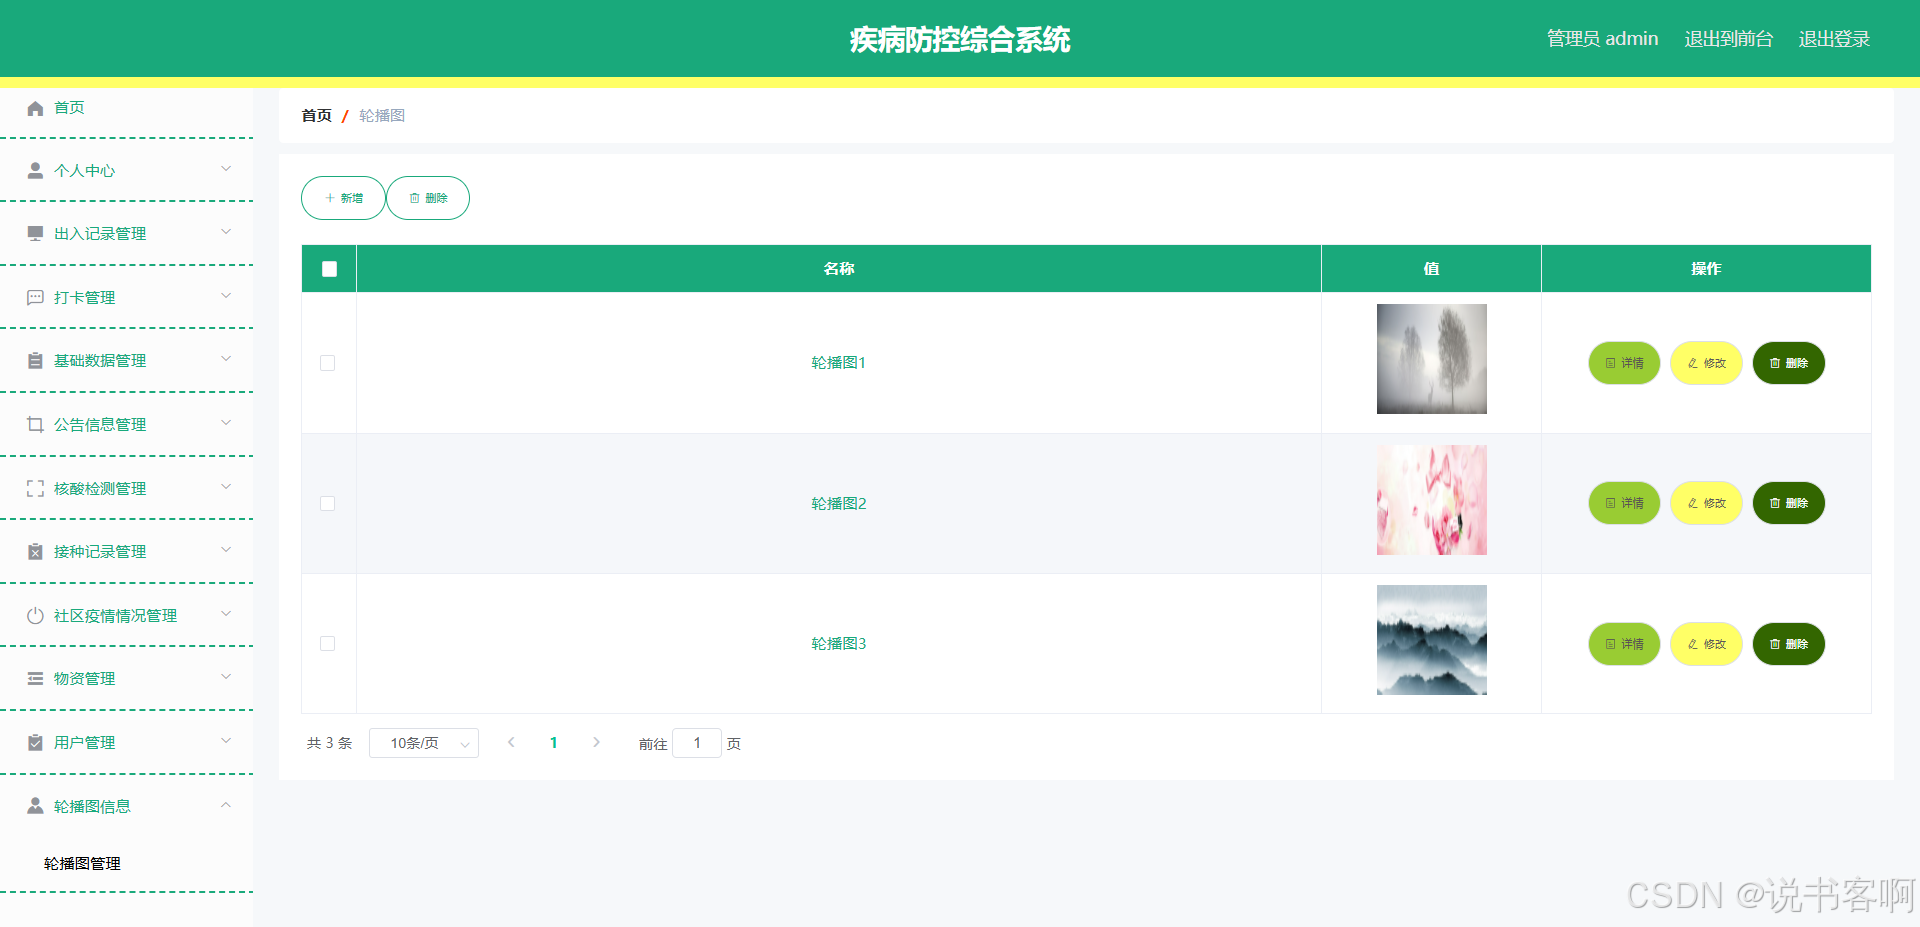Viewport: 1920px width, 927px height.
Task: Delete the 轮播图3 row
Action: click(x=1788, y=644)
